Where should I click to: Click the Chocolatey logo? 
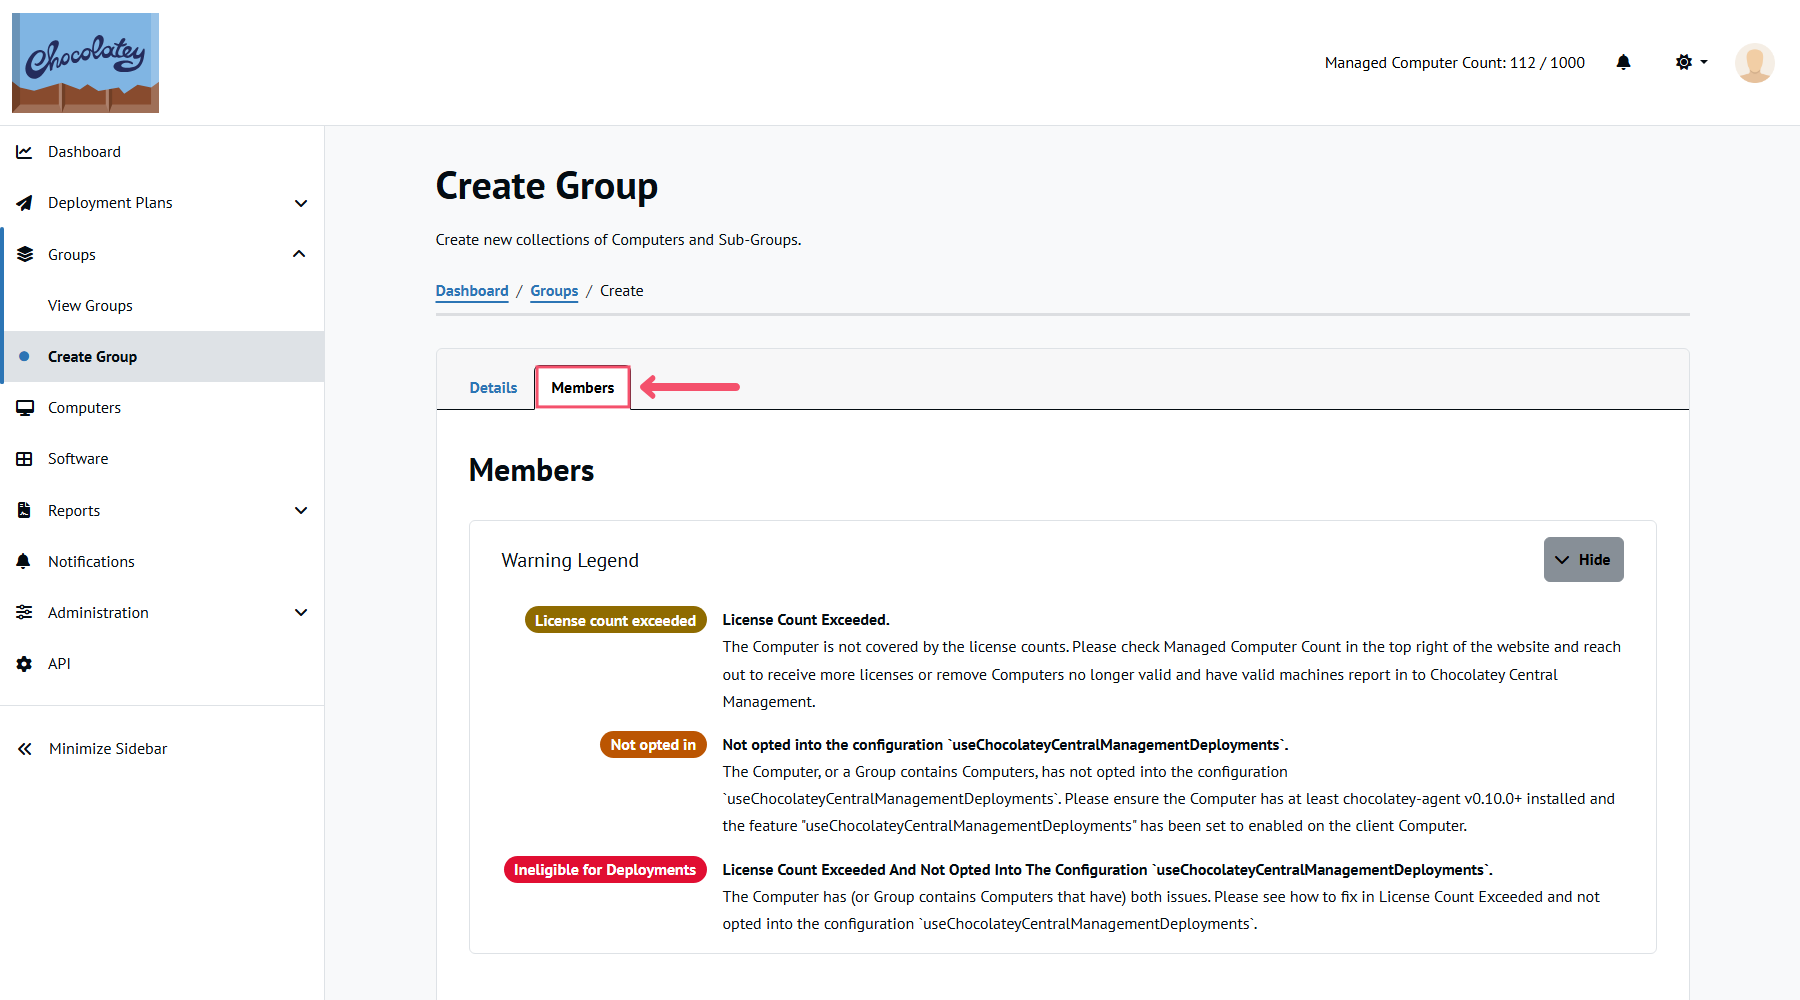click(85, 62)
